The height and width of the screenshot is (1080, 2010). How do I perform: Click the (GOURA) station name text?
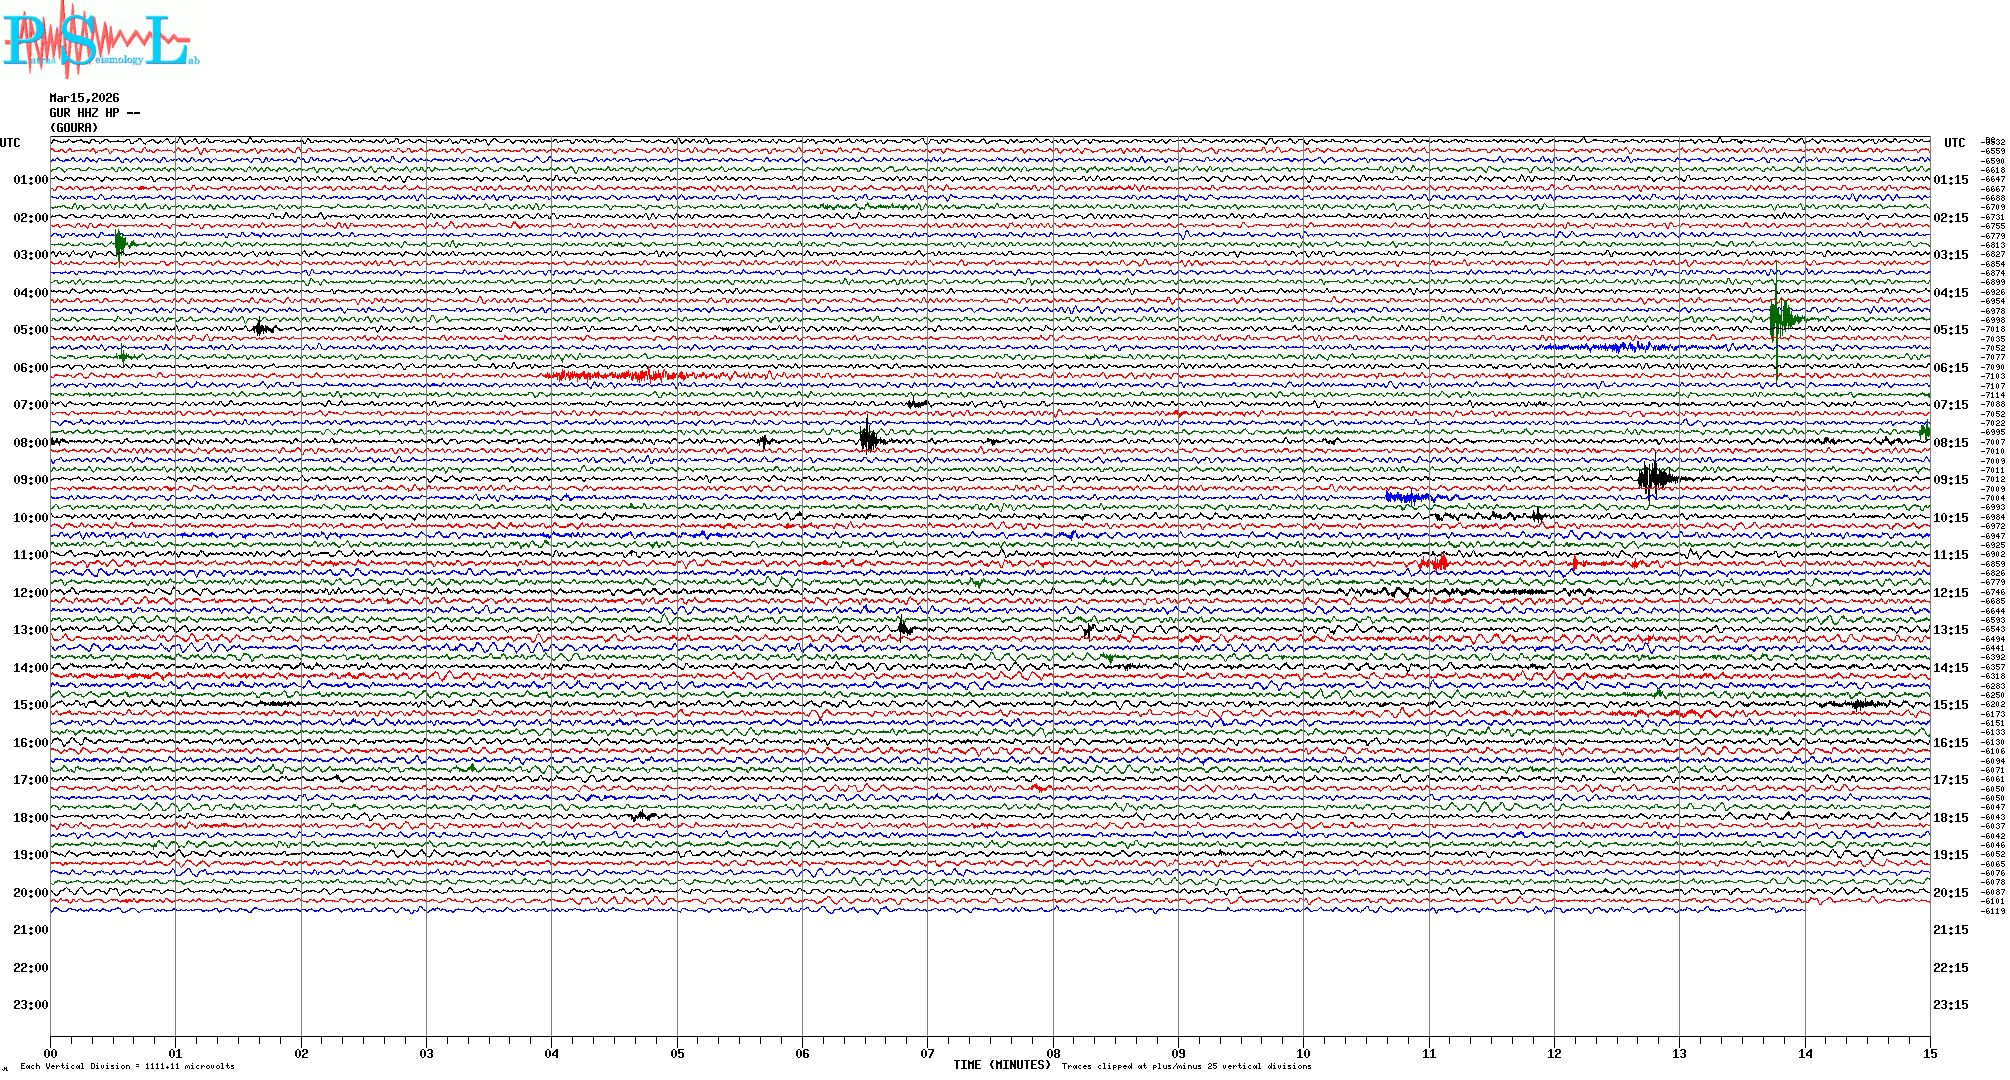[74, 128]
